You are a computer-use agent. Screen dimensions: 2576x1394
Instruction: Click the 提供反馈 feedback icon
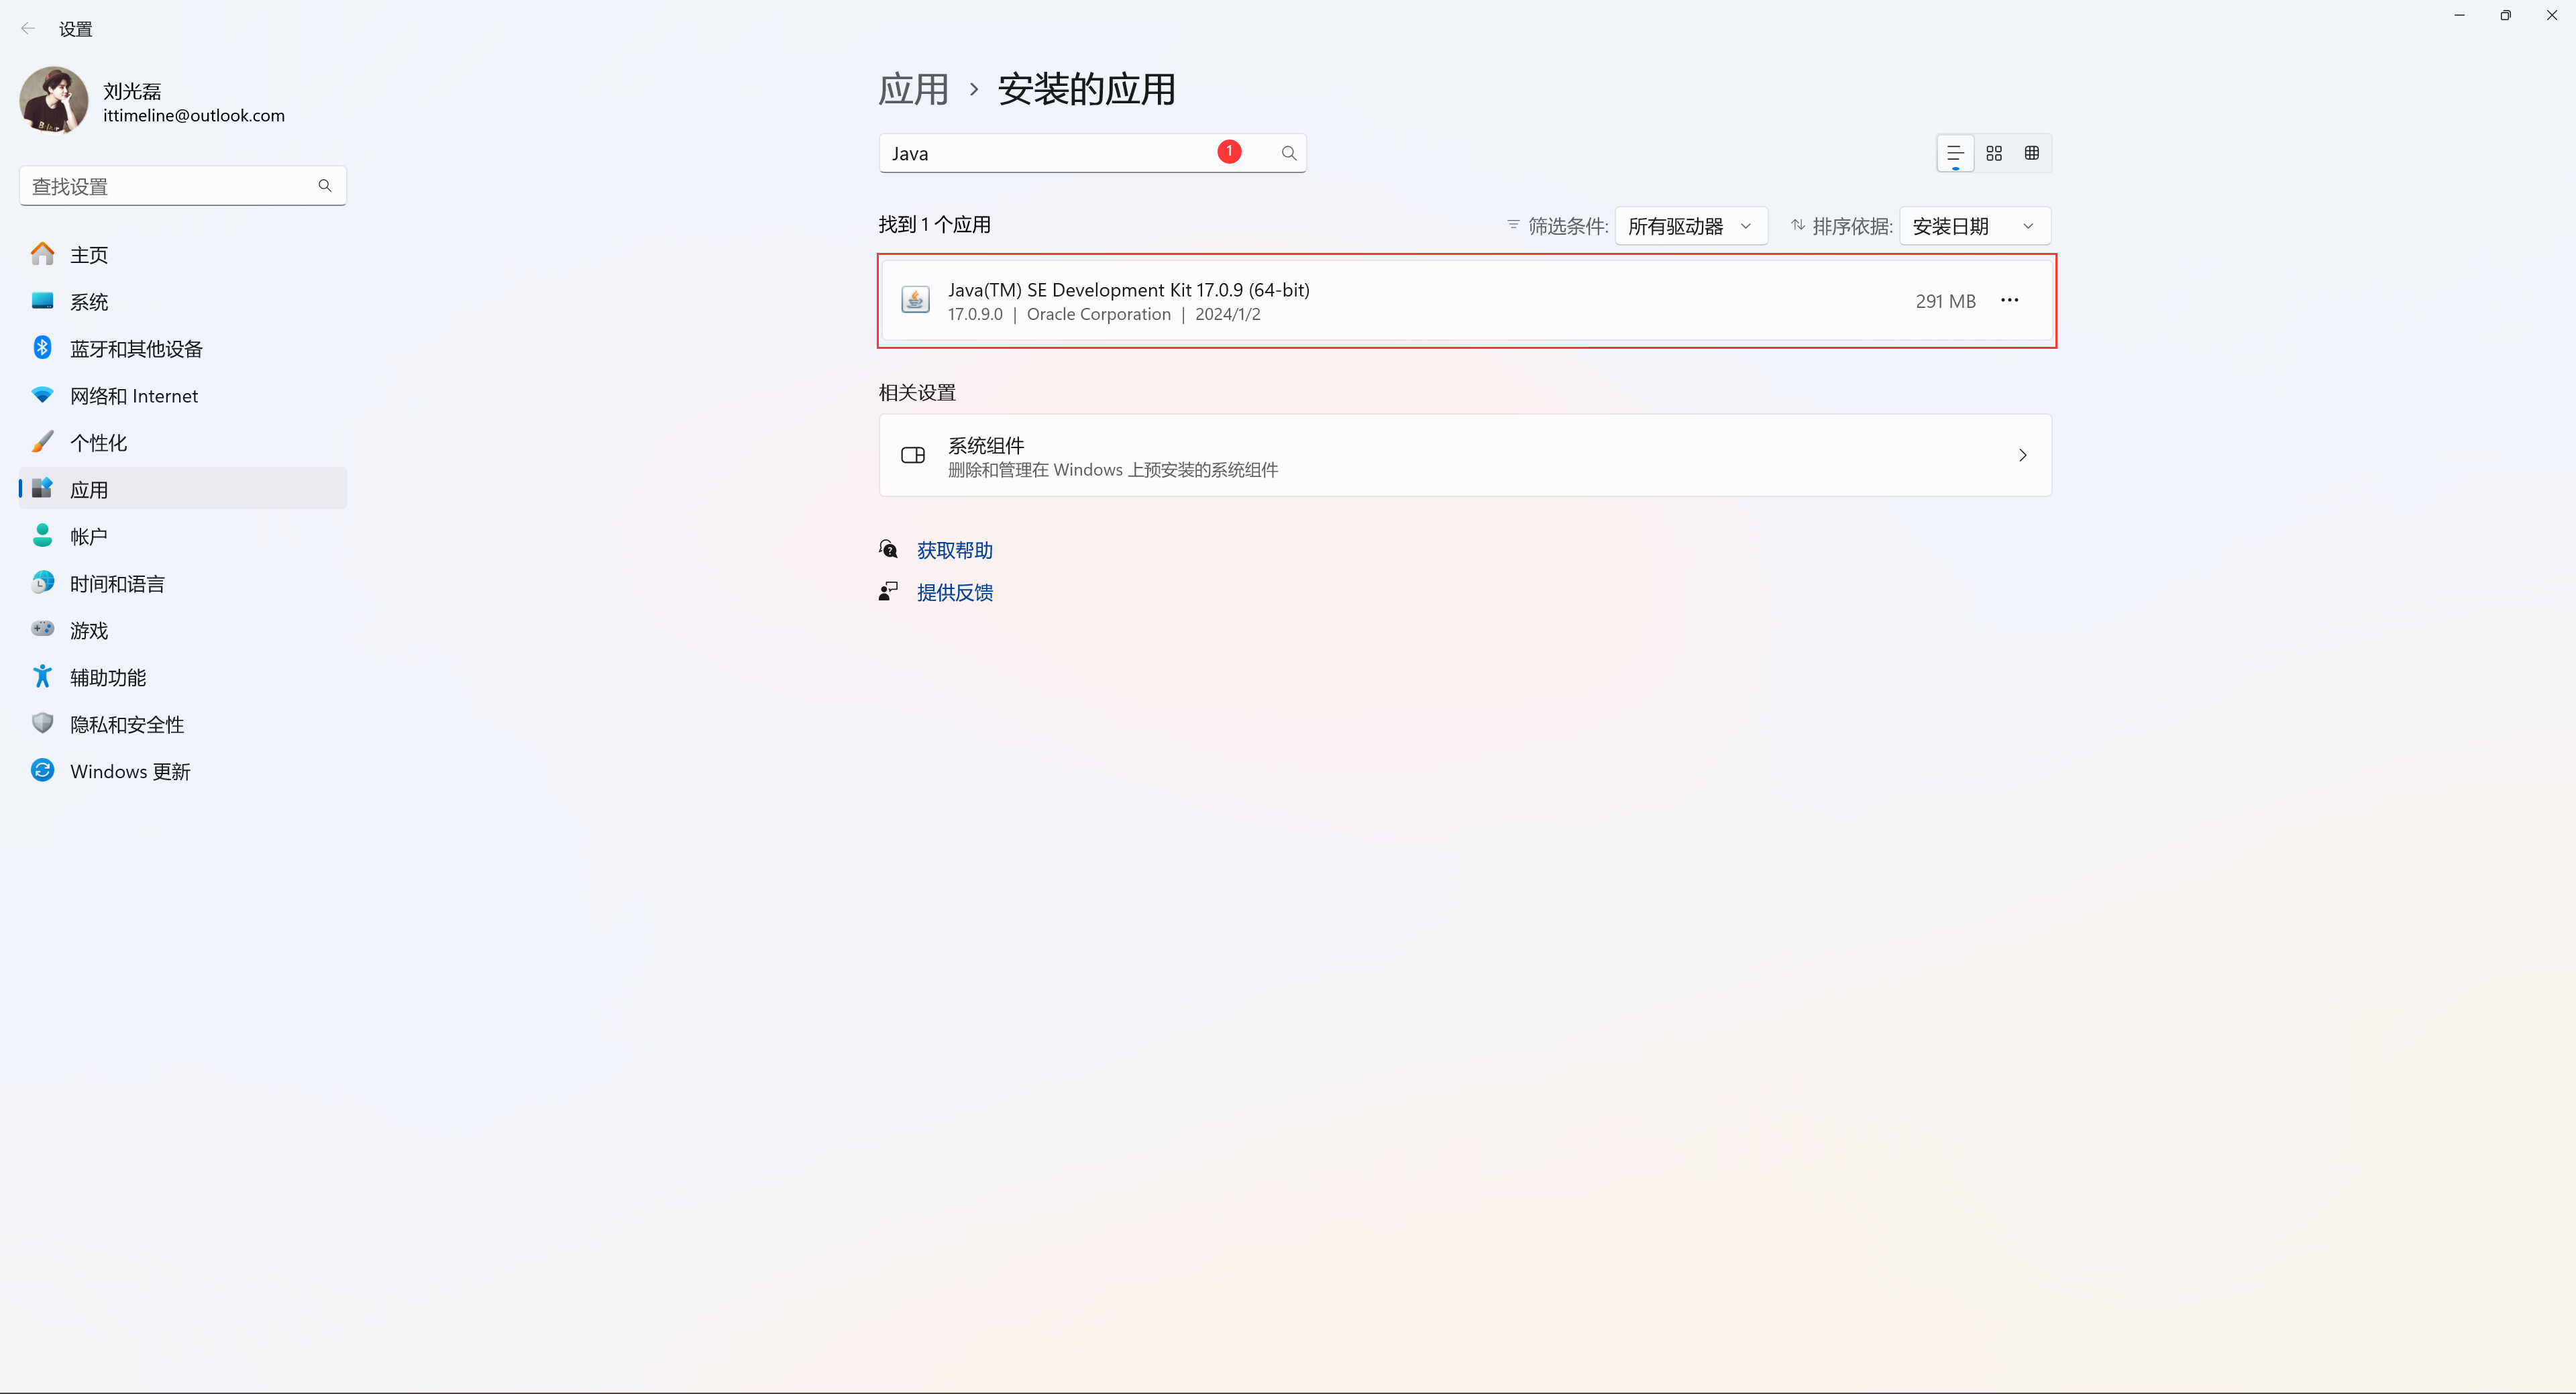tap(888, 591)
